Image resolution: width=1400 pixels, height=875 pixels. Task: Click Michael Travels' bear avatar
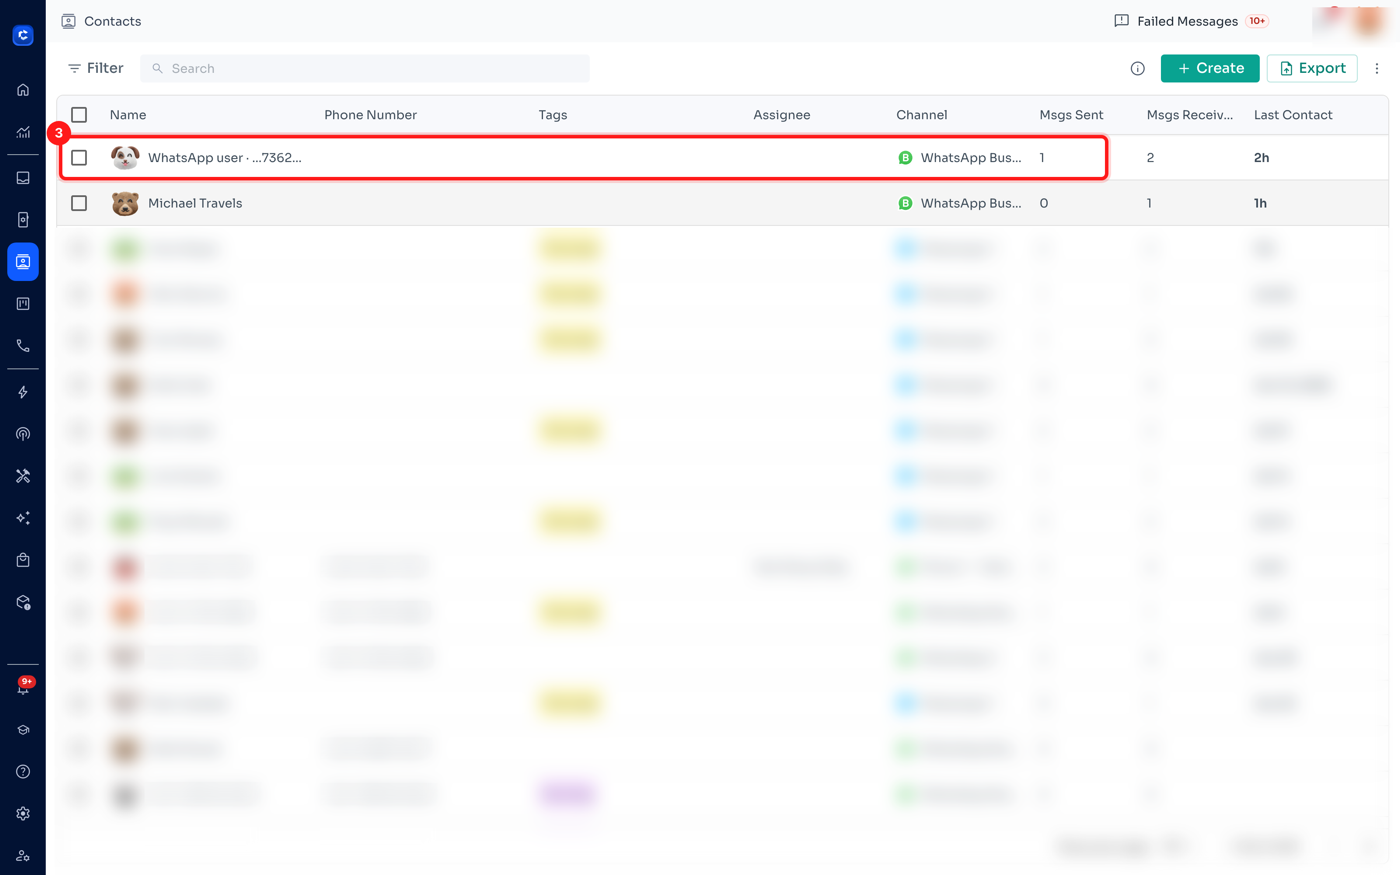pos(125,203)
